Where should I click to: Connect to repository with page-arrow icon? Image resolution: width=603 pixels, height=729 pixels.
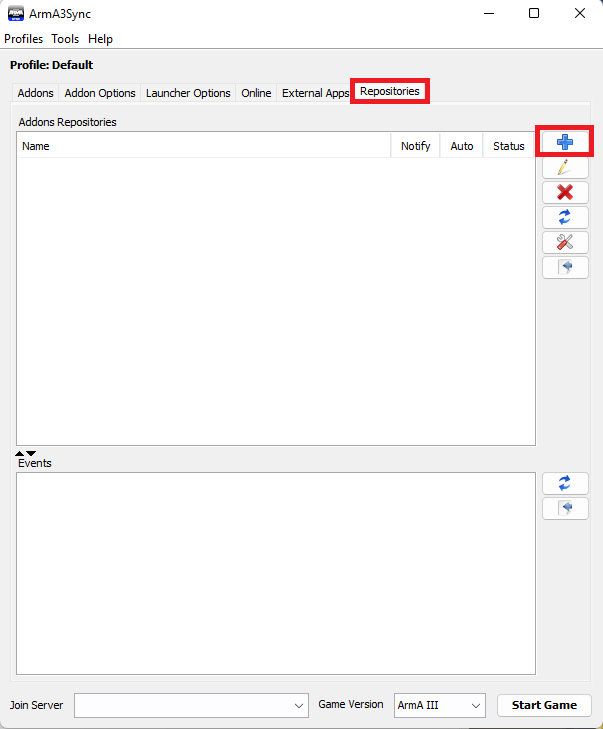coord(565,268)
